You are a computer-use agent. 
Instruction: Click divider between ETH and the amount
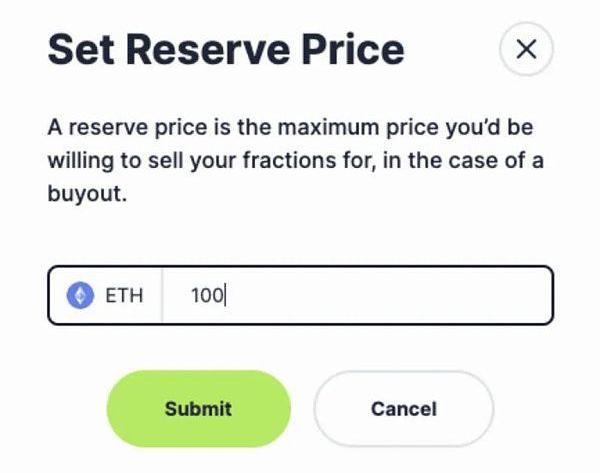pyautogui.click(x=162, y=295)
